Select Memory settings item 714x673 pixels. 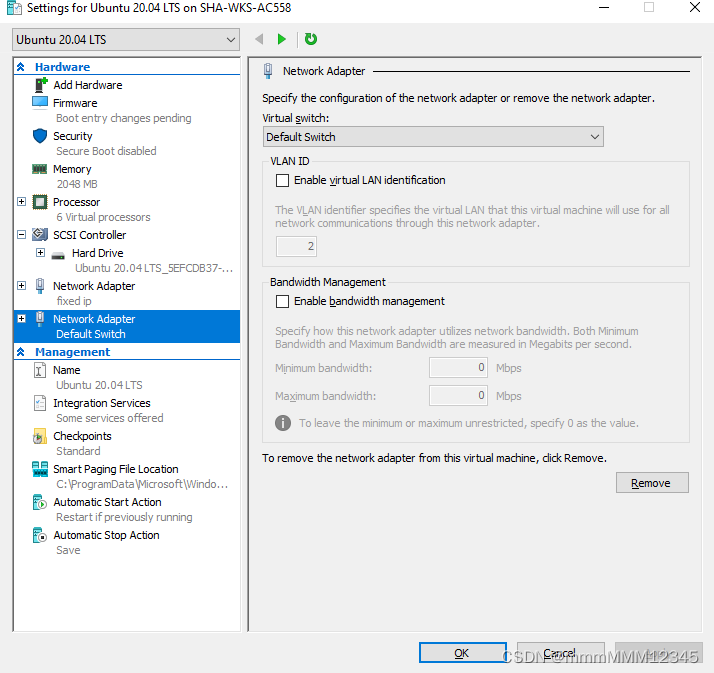[72, 169]
